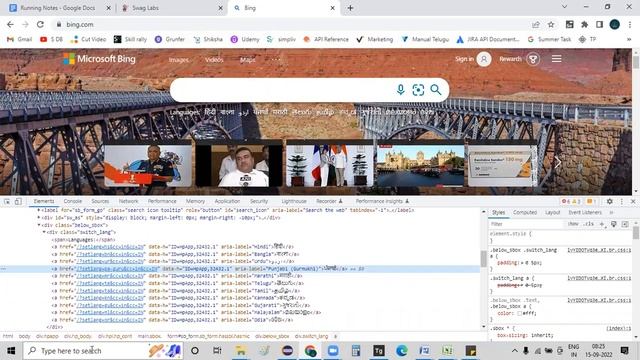Open Videos link on Bing
The image size is (640, 360).
click(x=214, y=60)
